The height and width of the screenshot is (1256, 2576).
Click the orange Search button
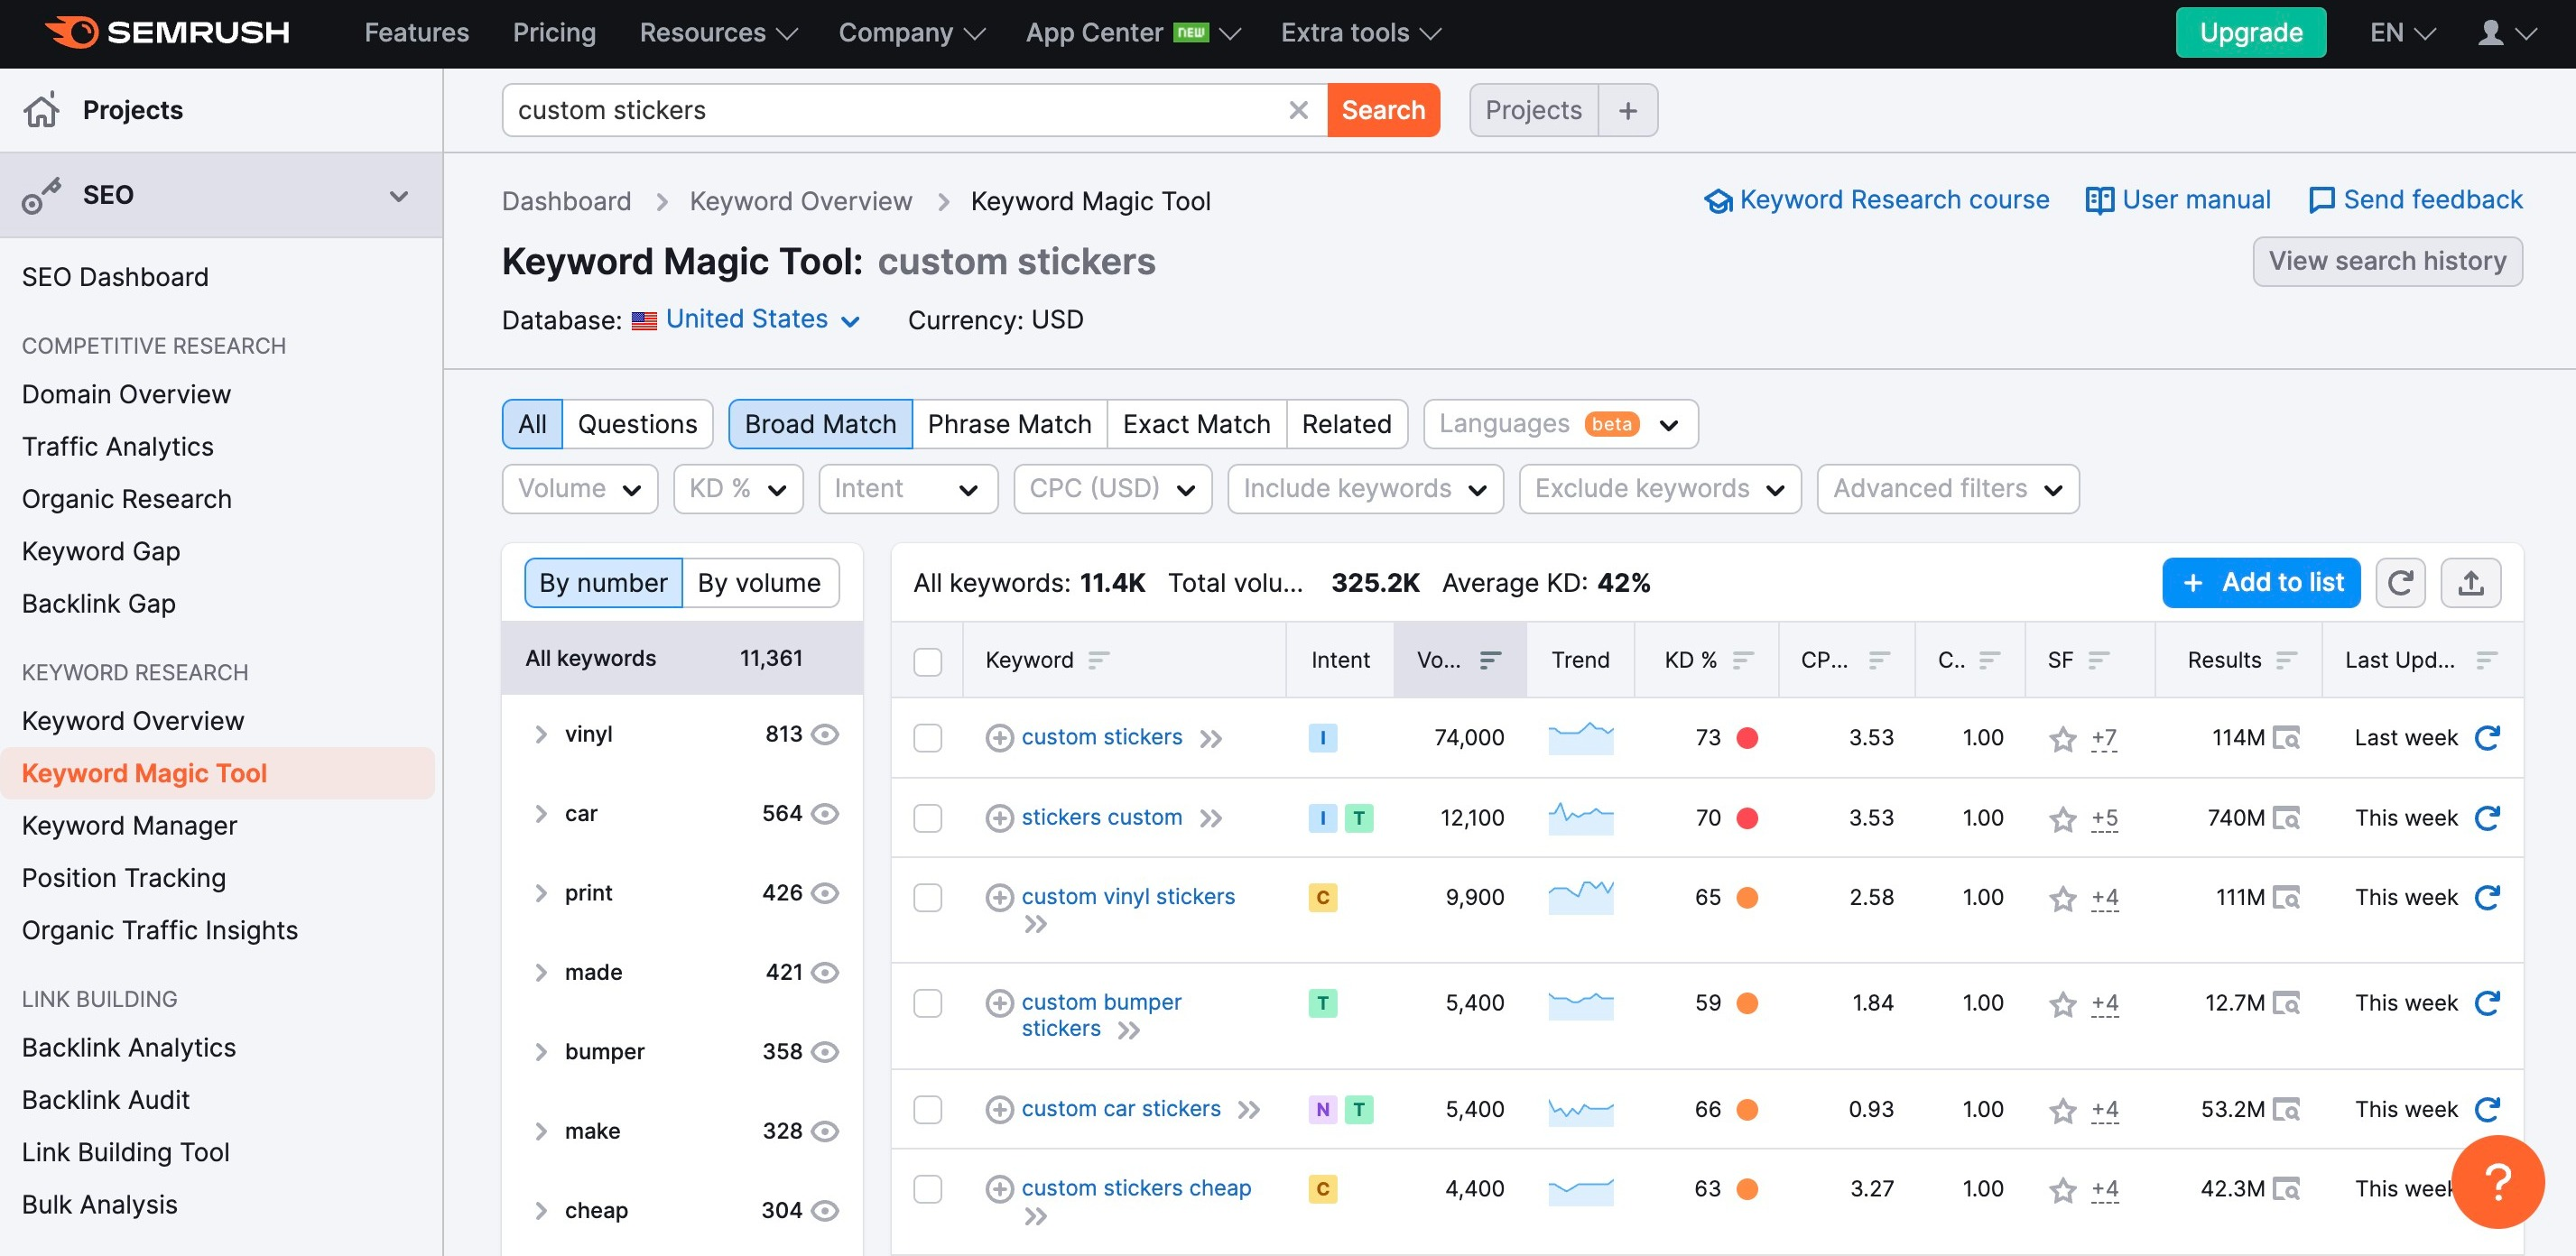tap(1383, 110)
